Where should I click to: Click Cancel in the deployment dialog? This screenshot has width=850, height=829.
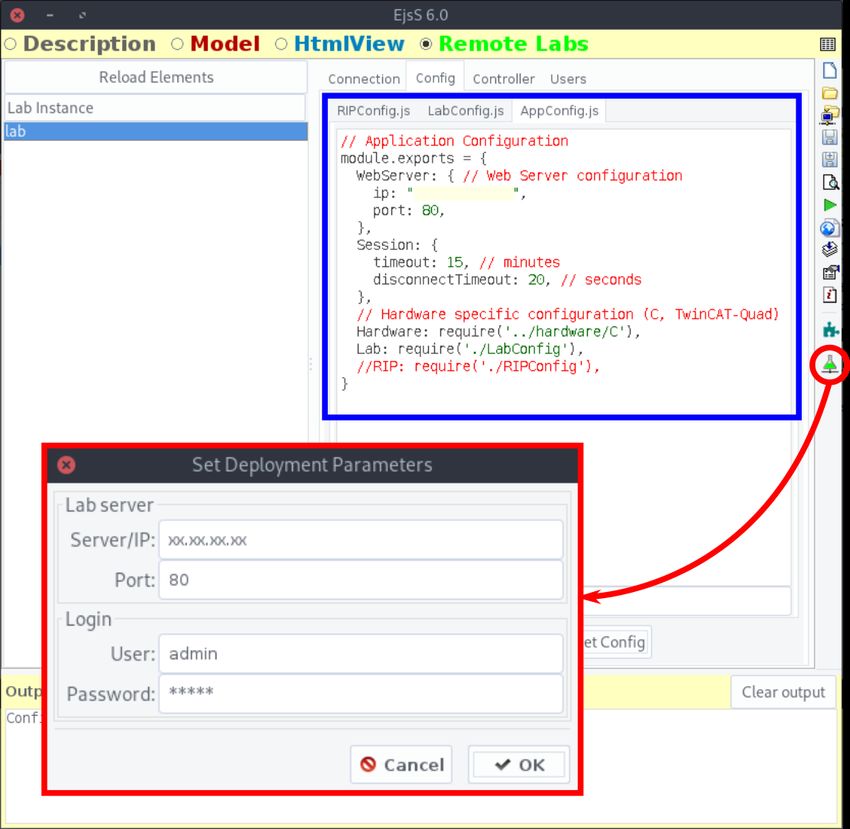point(402,764)
